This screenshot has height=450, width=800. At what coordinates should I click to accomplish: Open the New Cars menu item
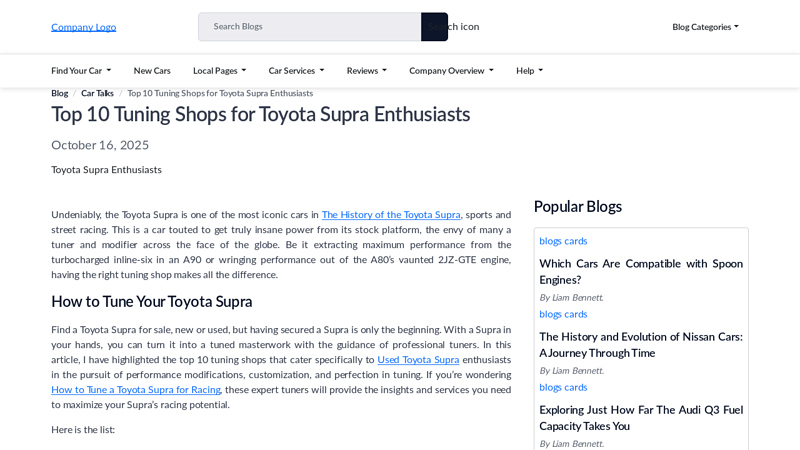pyautogui.click(x=152, y=71)
